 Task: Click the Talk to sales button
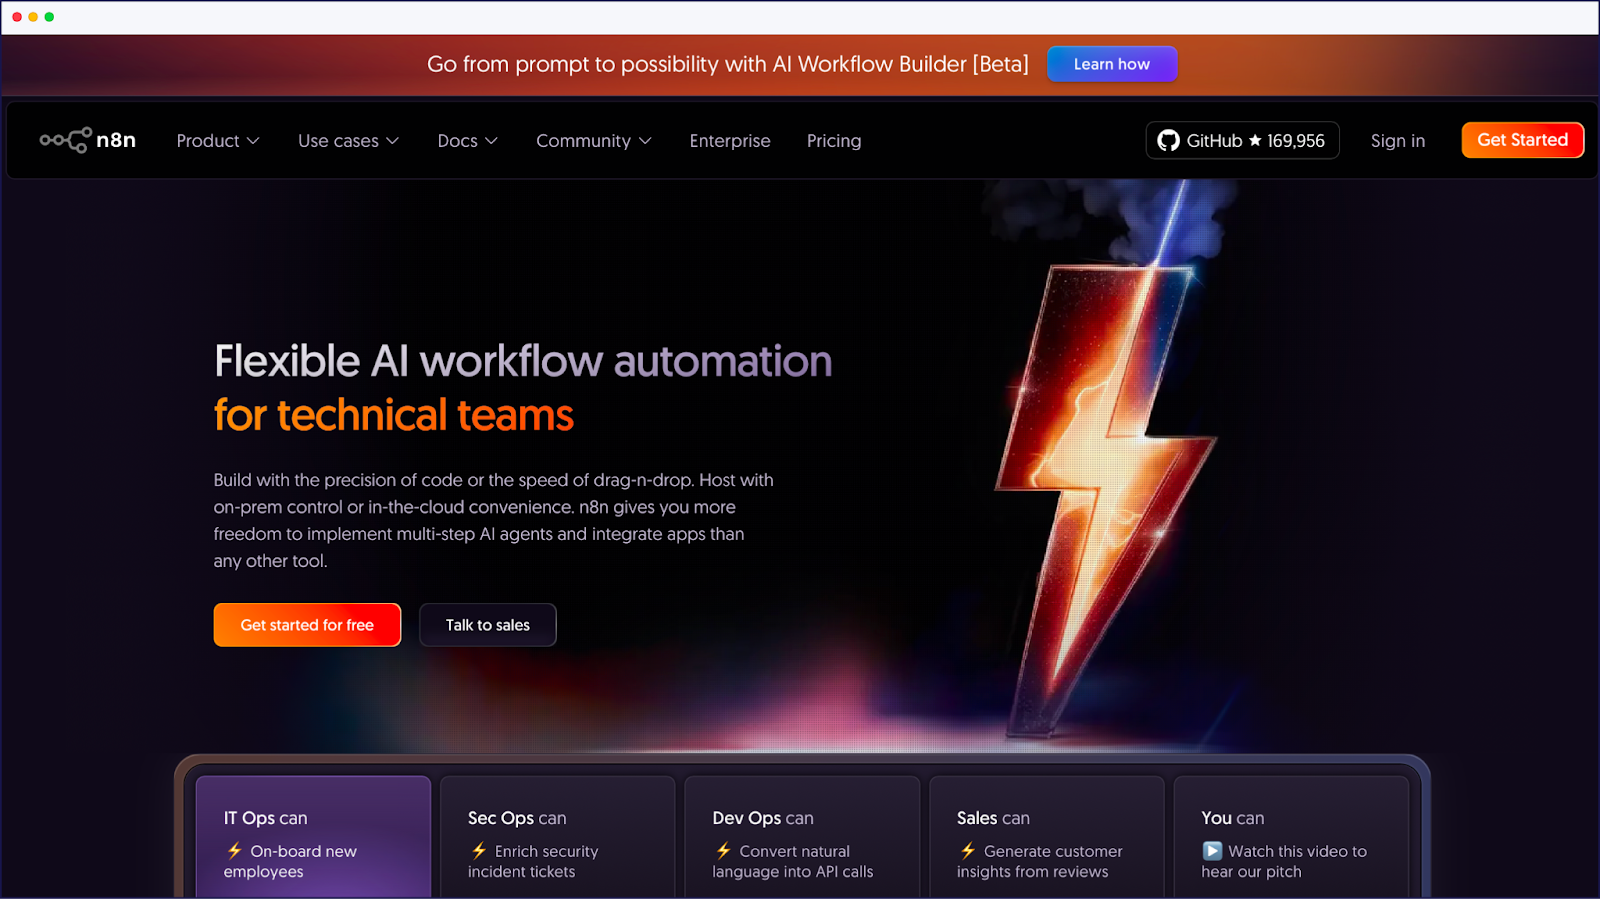(488, 625)
